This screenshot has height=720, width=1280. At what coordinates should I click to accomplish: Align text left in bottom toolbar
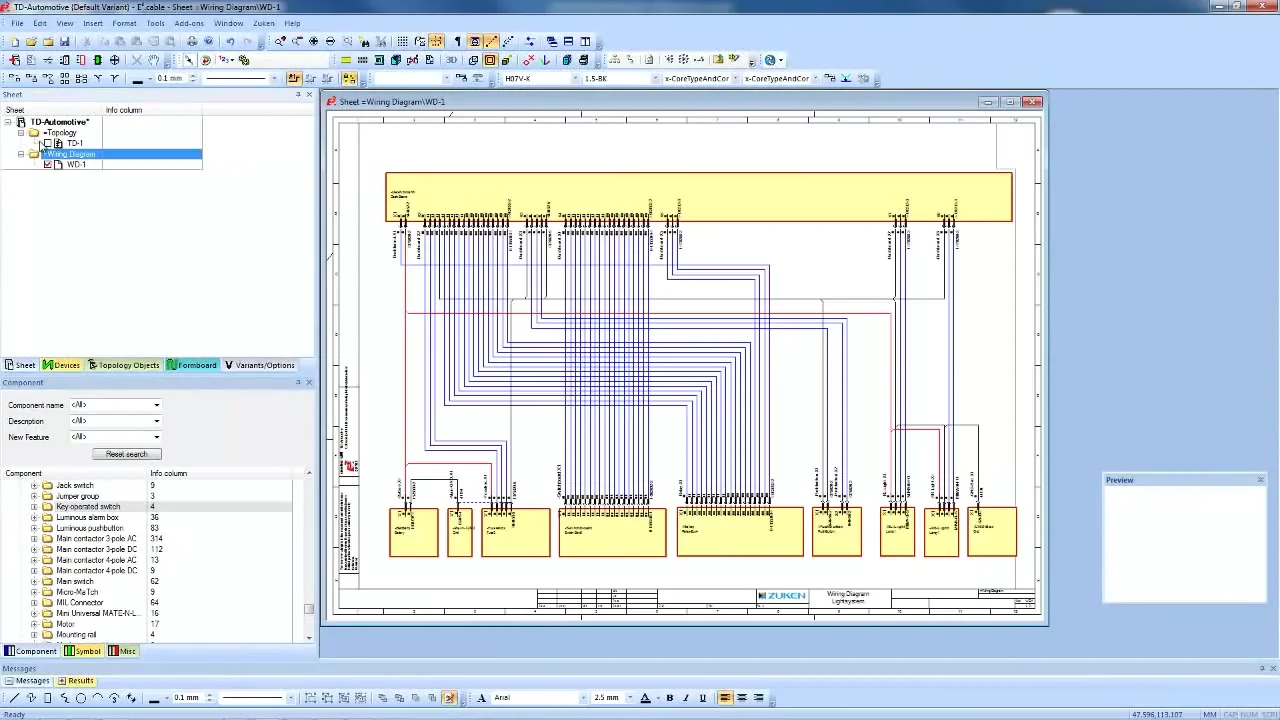coord(725,698)
